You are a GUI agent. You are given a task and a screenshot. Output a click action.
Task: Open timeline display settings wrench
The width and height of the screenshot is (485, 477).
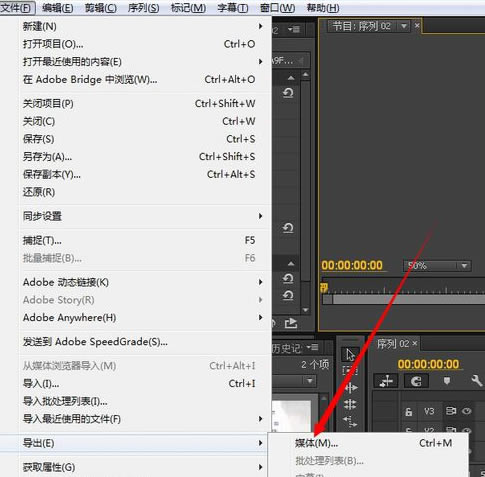(x=477, y=380)
